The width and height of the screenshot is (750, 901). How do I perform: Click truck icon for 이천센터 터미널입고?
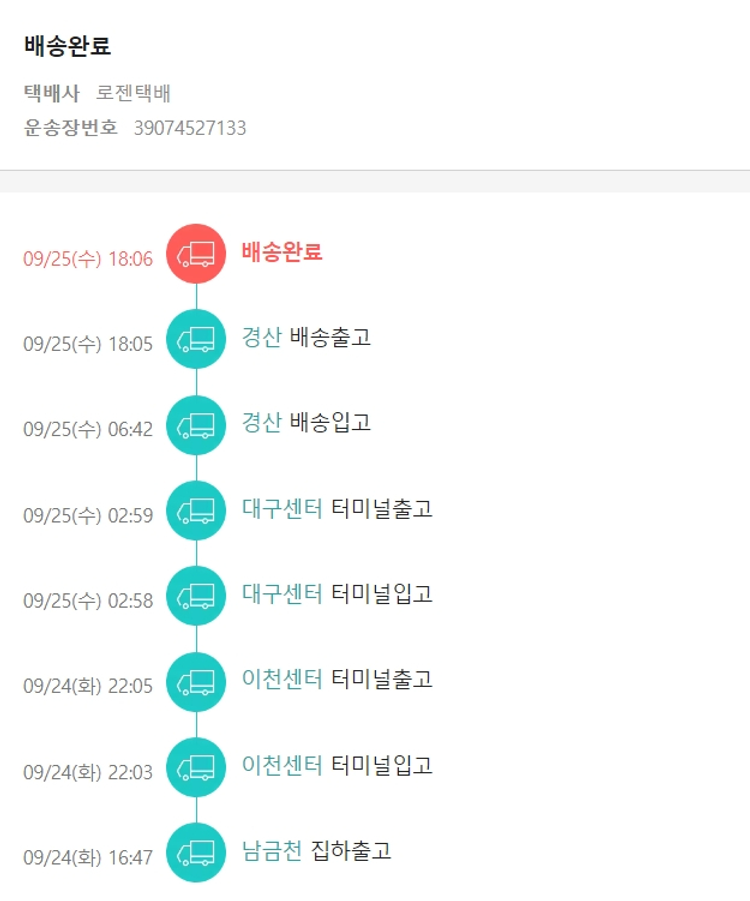pos(196,767)
